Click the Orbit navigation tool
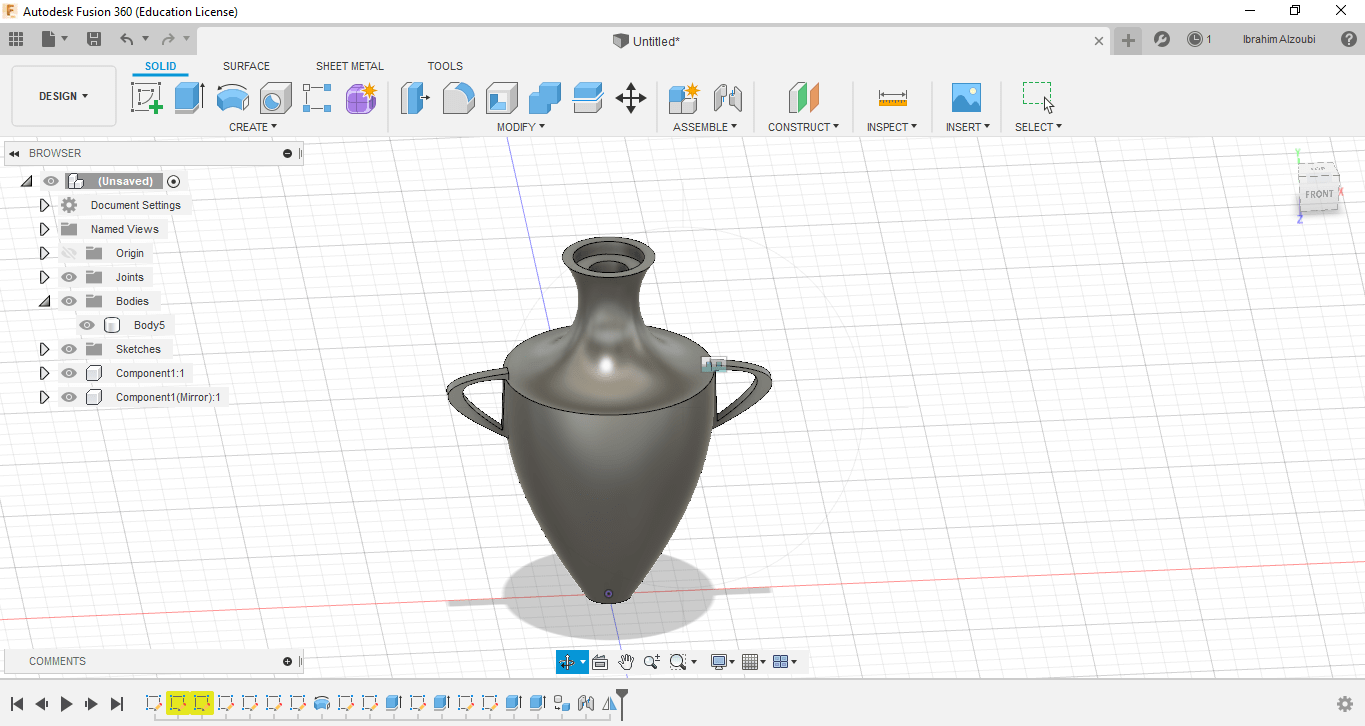 coord(567,662)
